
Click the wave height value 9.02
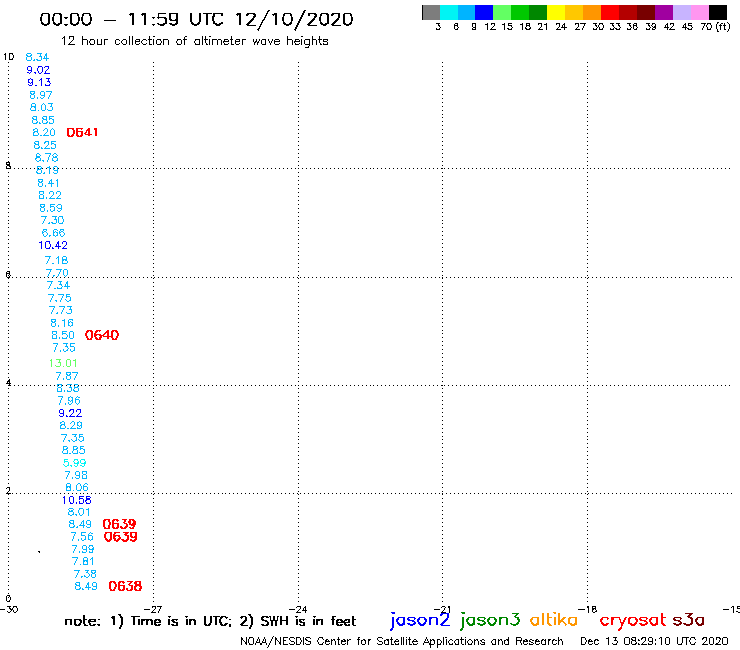point(38,70)
